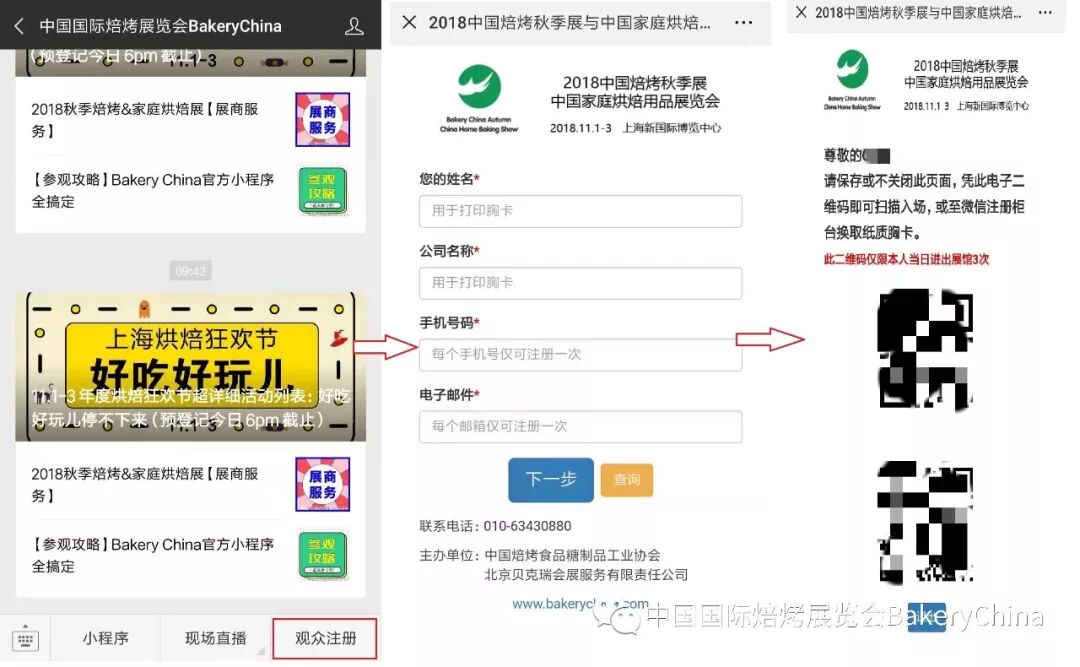Select the red notice 此二维码仅限本人当日进出展馆3次
The height and width of the screenshot is (667, 1080).
click(906, 259)
